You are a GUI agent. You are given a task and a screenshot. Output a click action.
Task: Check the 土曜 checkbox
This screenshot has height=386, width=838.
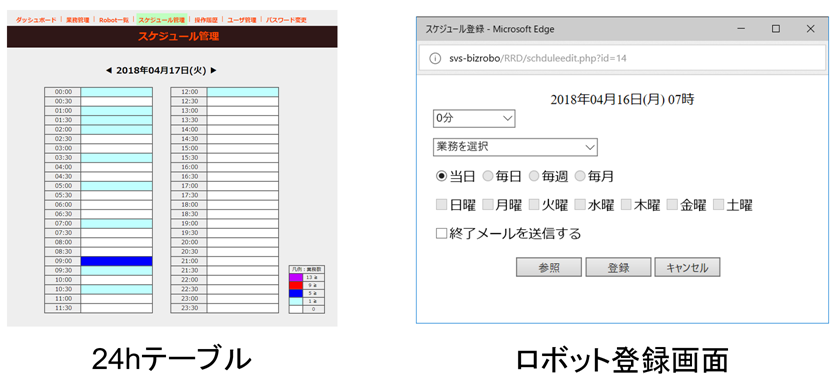click(x=718, y=205)
